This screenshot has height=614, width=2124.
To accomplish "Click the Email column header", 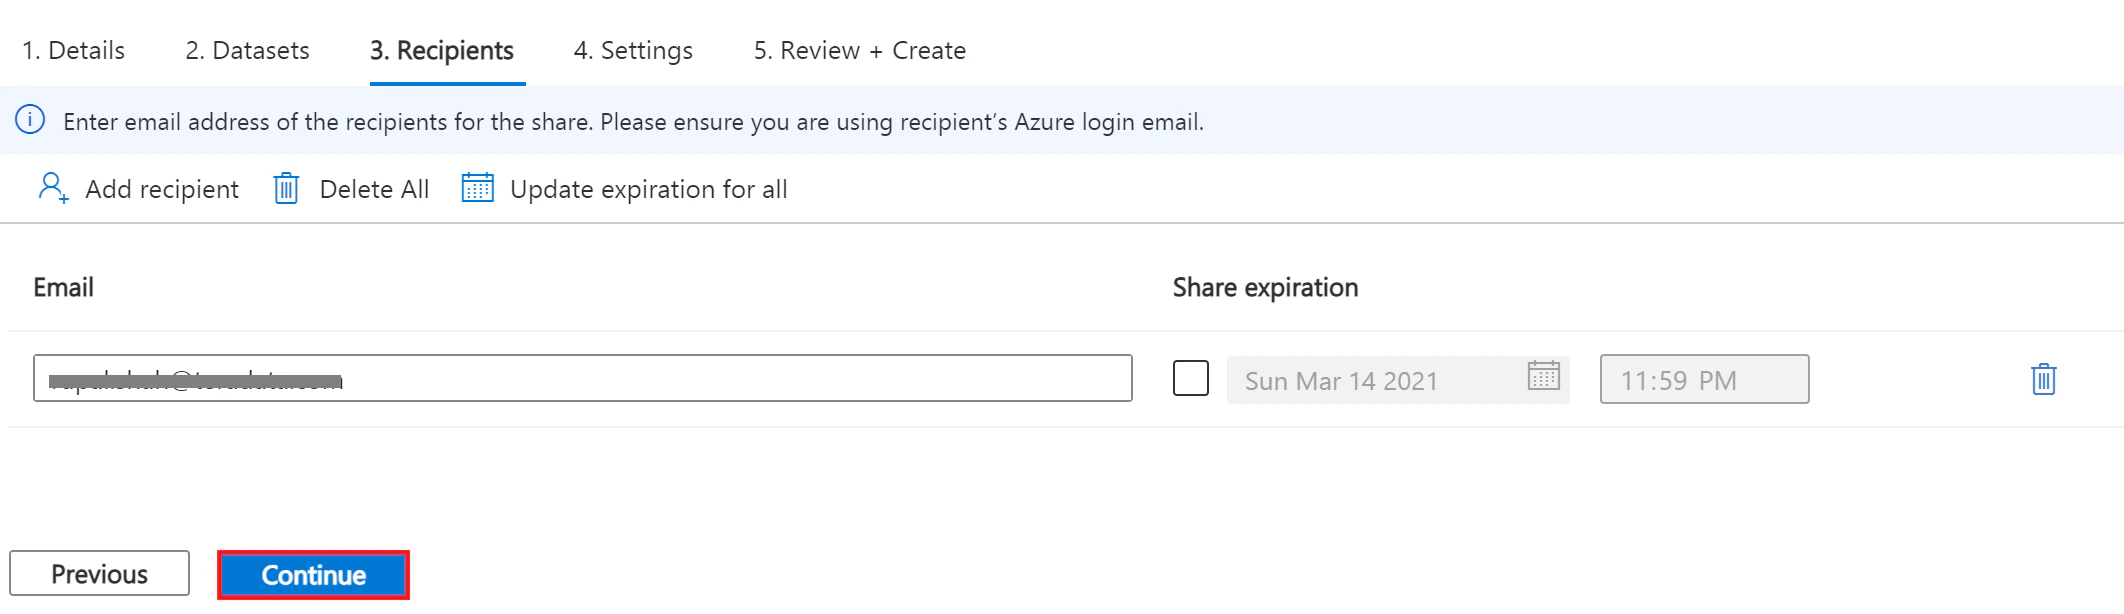I will pyautogui.click(x=64, y=288).
